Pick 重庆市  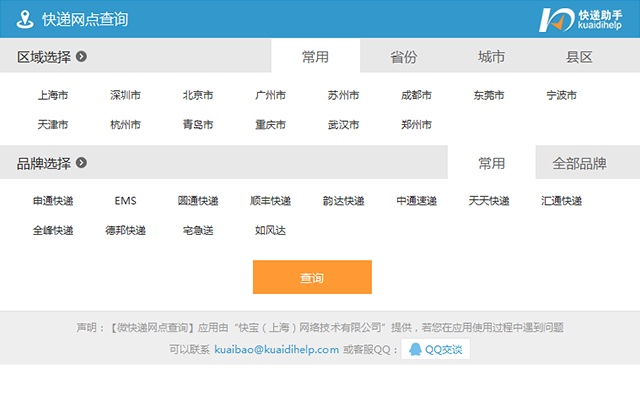click(x=270, y=124)
